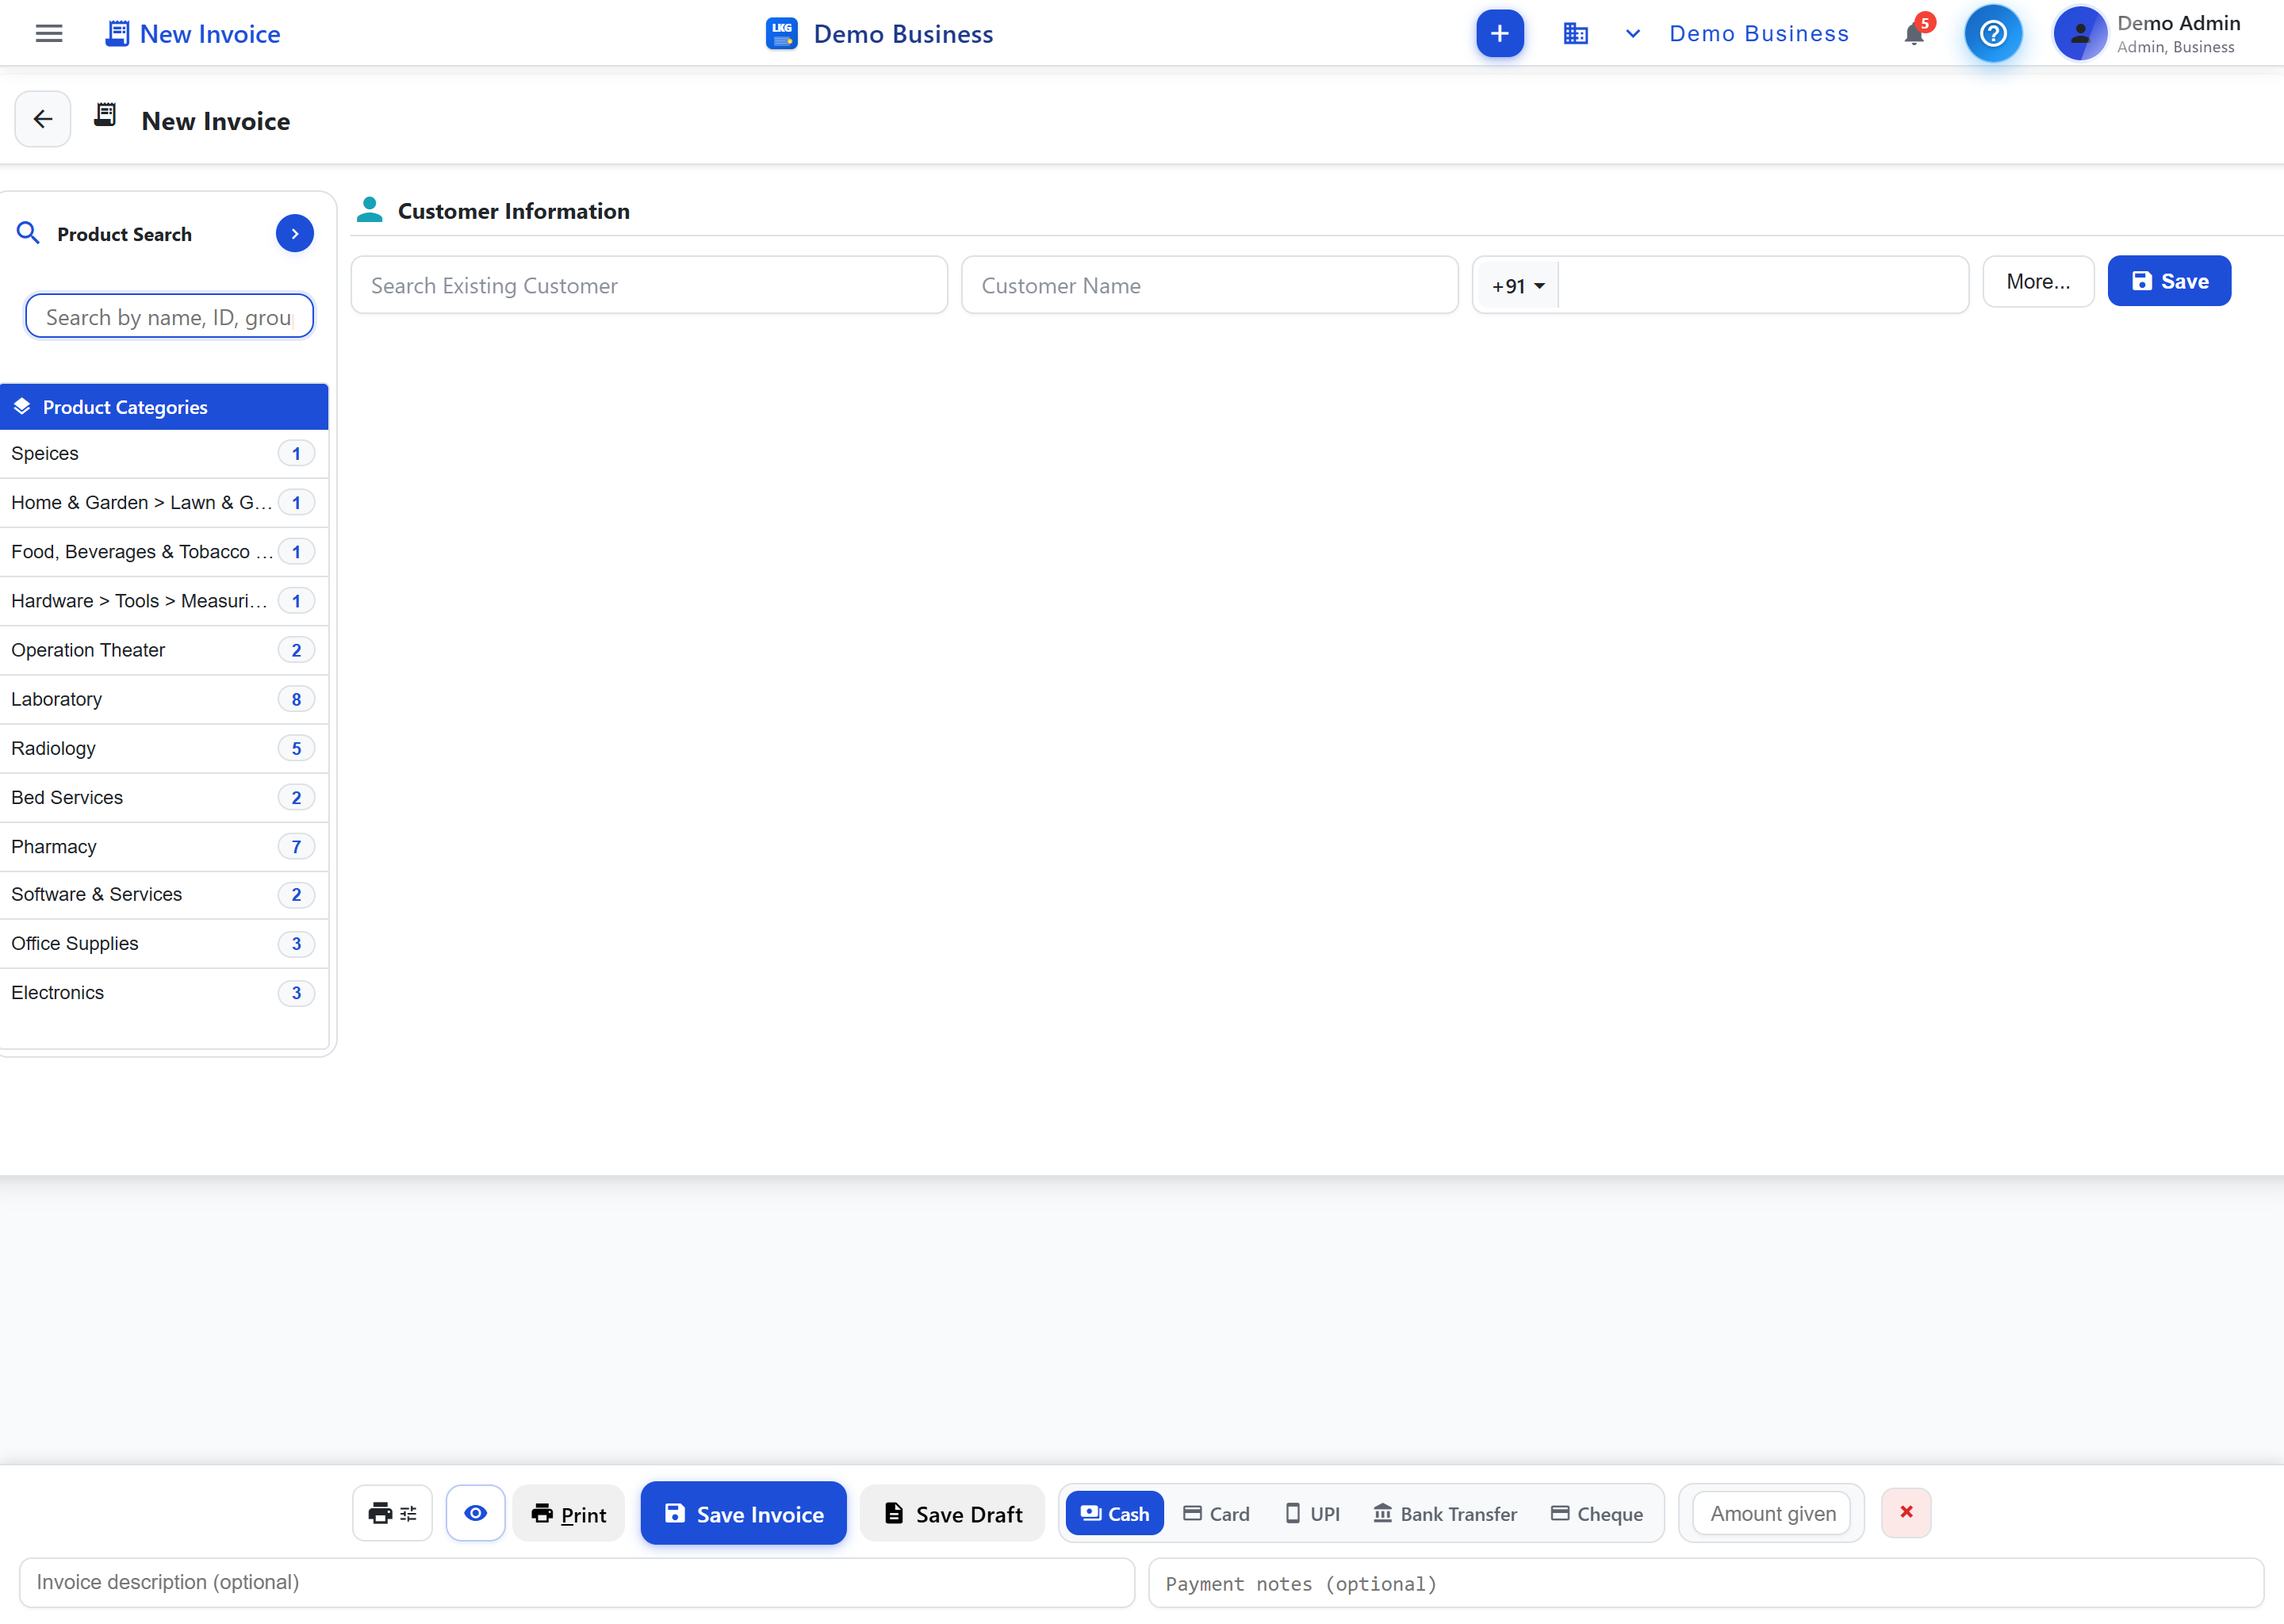Toggle invoice preview eye button

[x=476, y=1513]
